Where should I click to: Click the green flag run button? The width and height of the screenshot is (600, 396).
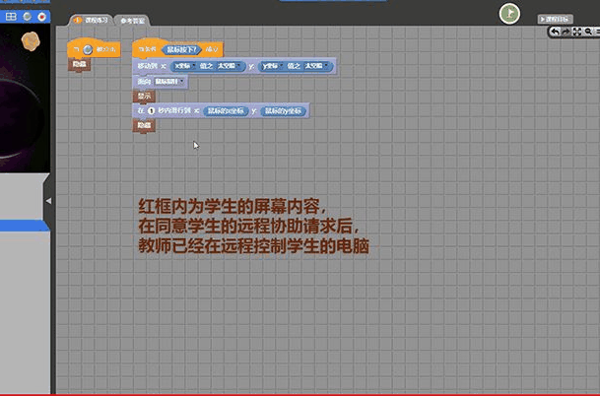(509, 14)
